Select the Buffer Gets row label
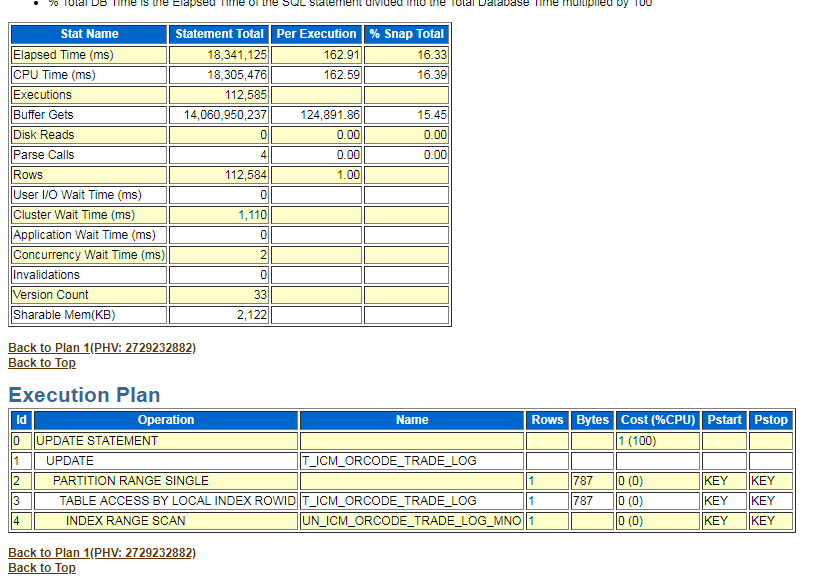Screen dimensions: 827x578 89,115
